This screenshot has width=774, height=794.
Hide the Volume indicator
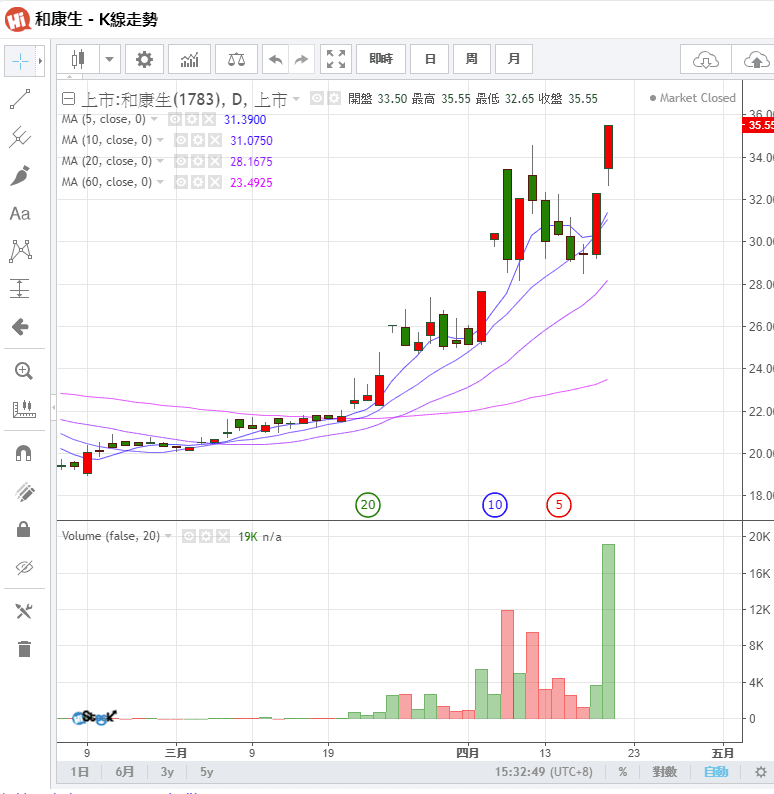click(189, 536)
